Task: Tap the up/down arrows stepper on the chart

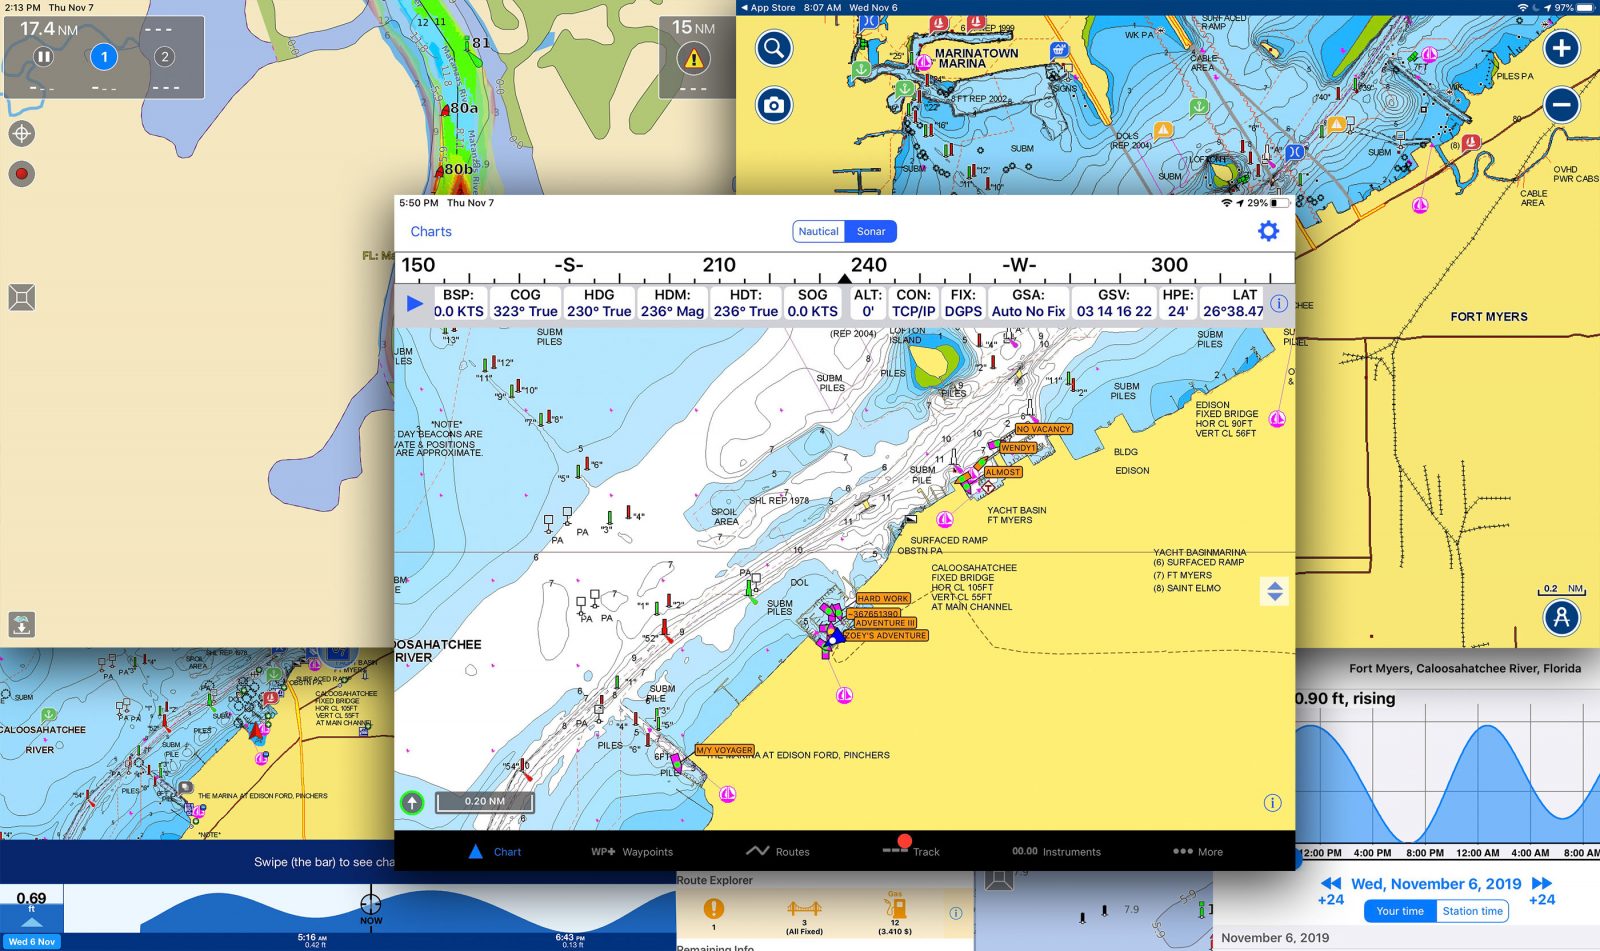Action: (1274, 591)
